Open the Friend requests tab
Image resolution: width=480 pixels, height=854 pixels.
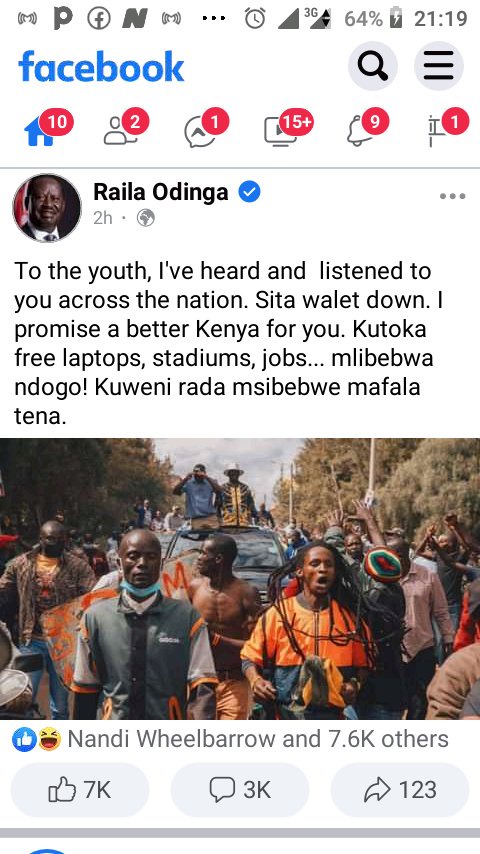tap(120, 131)
